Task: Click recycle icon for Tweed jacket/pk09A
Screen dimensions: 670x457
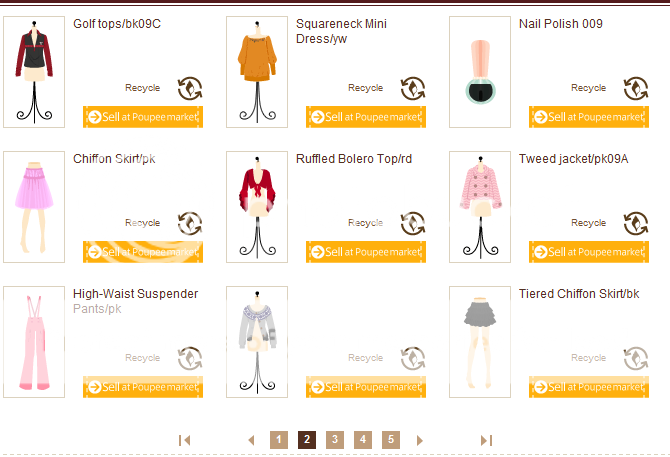Action: [x=636, y=223]
